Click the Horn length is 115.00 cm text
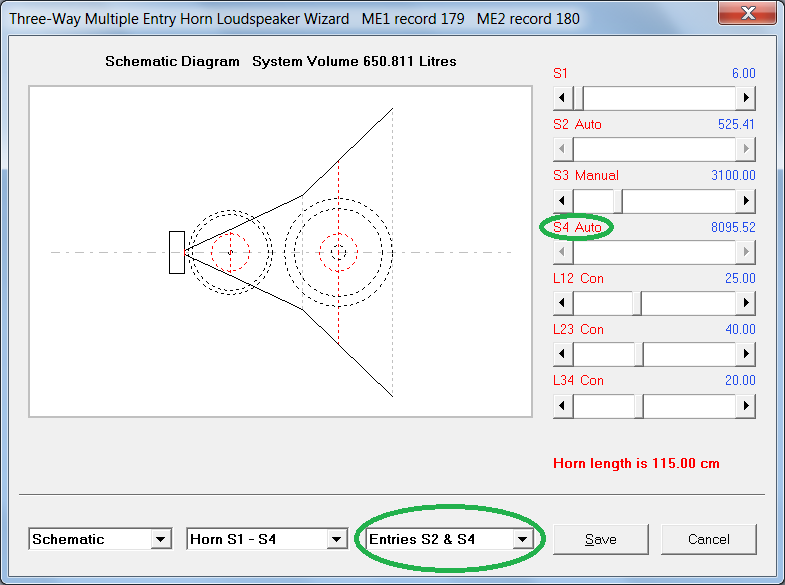The height and width of the screenshot is (585, 785). (636, 464)
